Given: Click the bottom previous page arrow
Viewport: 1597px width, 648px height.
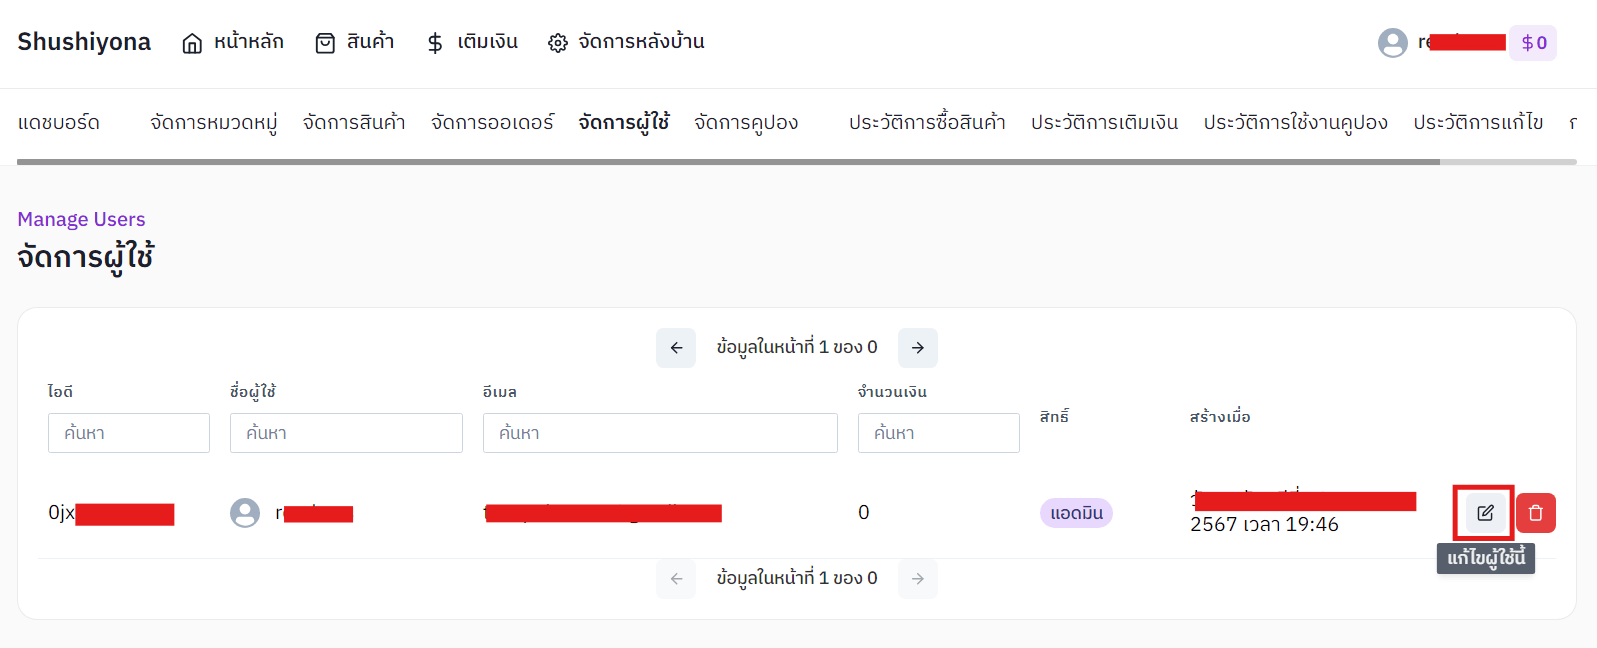Looking at the screenshot, I should point(676,579).
